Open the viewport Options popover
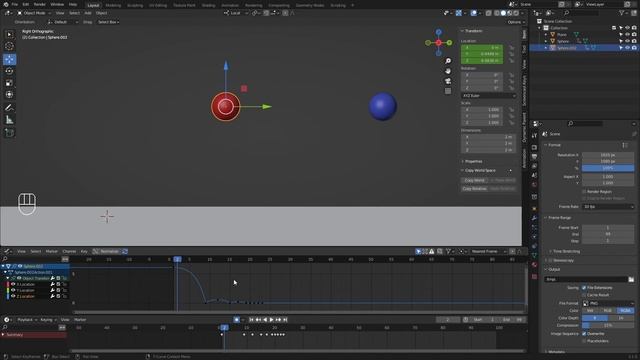 (515, 22)
